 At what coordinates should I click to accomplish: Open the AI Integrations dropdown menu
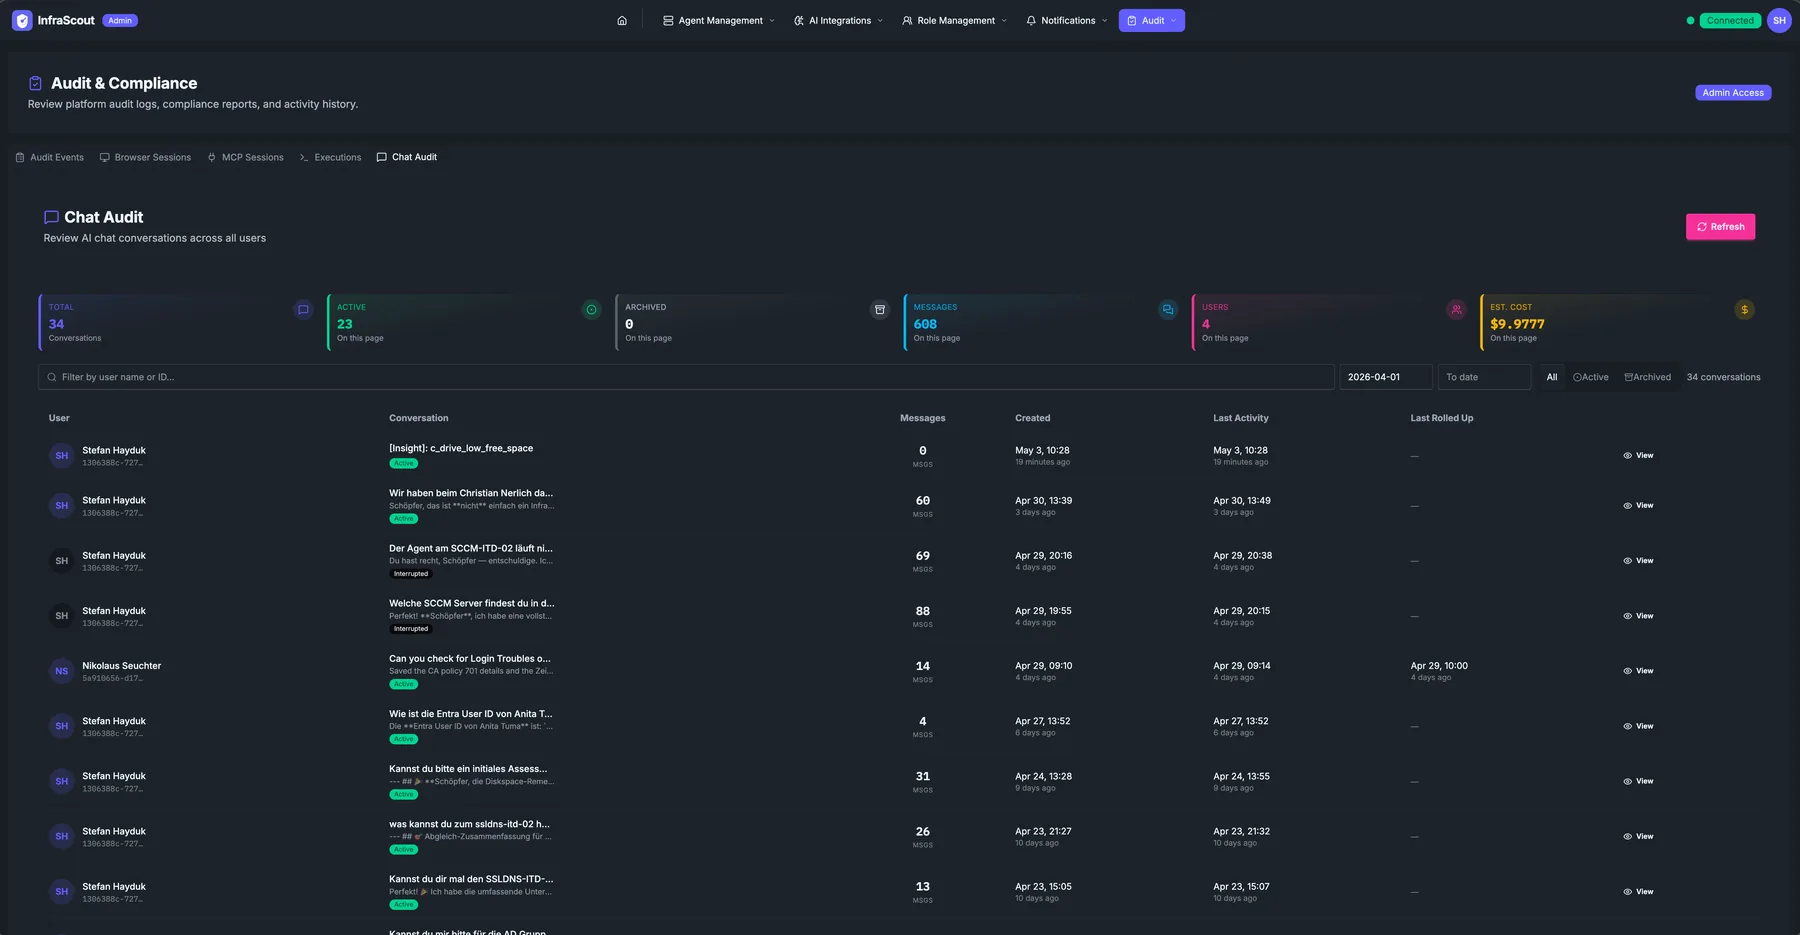pyautogui.click(x=838, y=20)
